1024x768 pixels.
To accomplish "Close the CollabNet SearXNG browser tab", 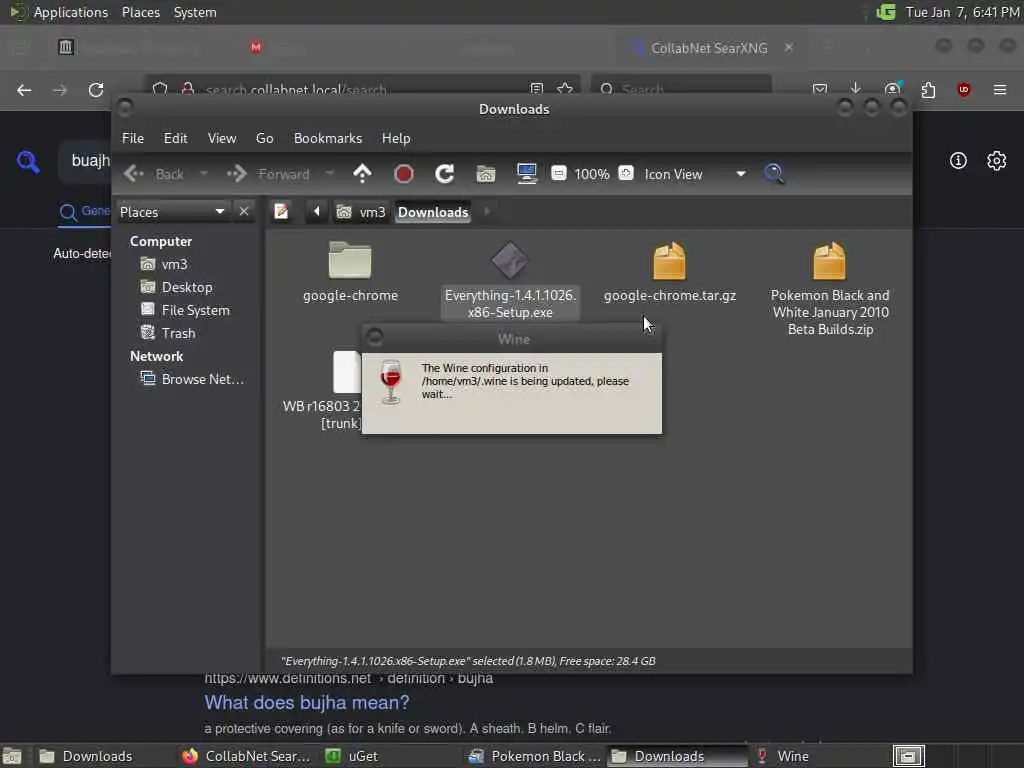I will click(789, 48).
